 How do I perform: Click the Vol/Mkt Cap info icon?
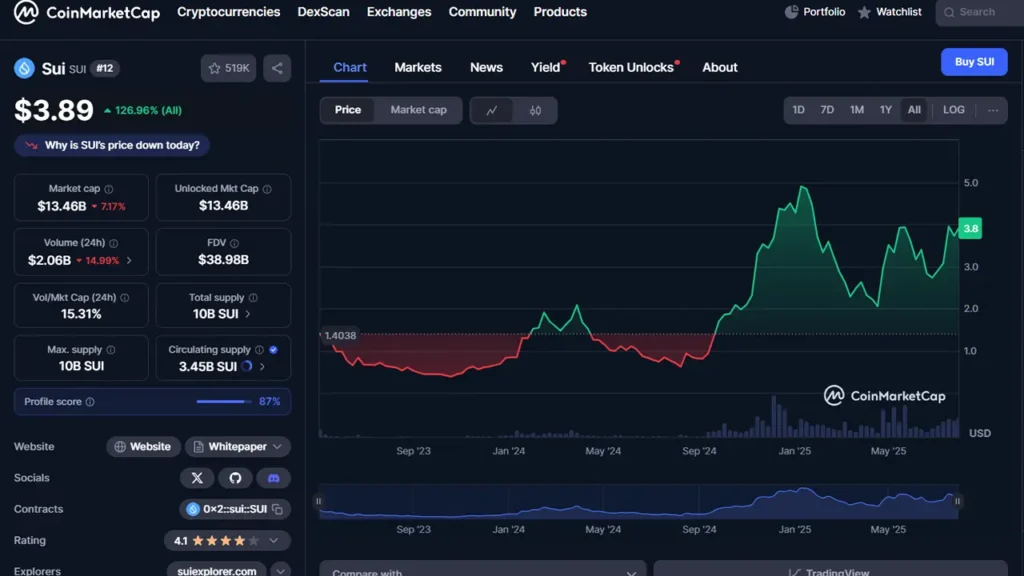(x=125, y=298)
